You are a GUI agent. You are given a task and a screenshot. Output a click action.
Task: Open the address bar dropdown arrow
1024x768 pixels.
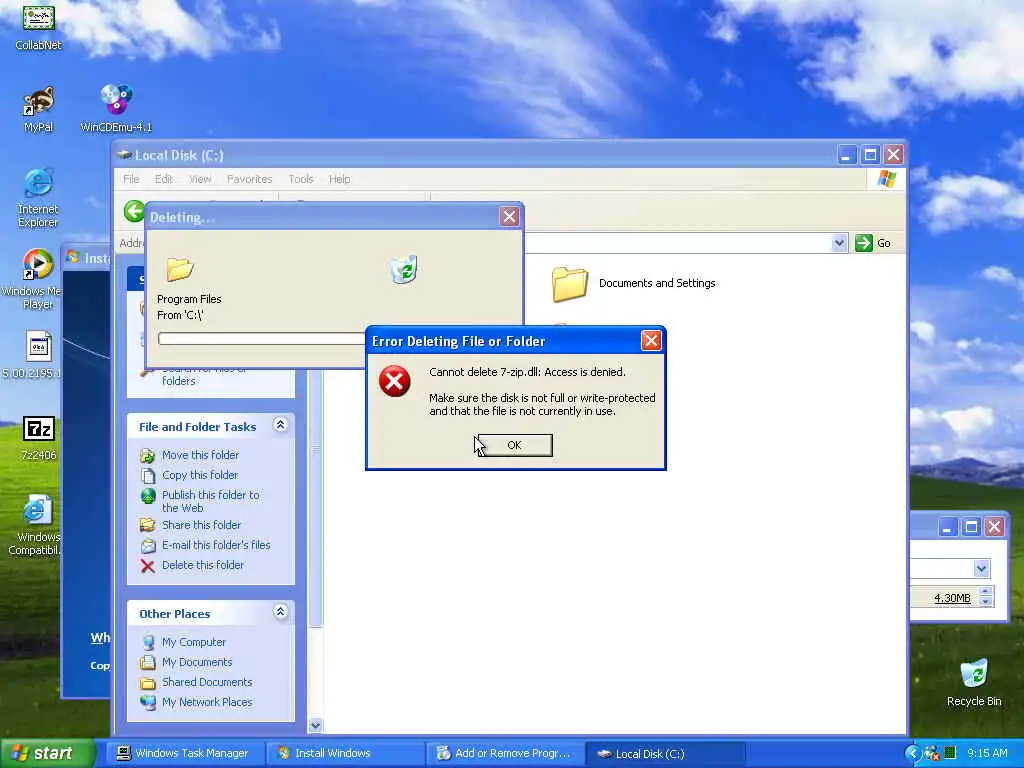pyautogui.click(x=839, y=243)
